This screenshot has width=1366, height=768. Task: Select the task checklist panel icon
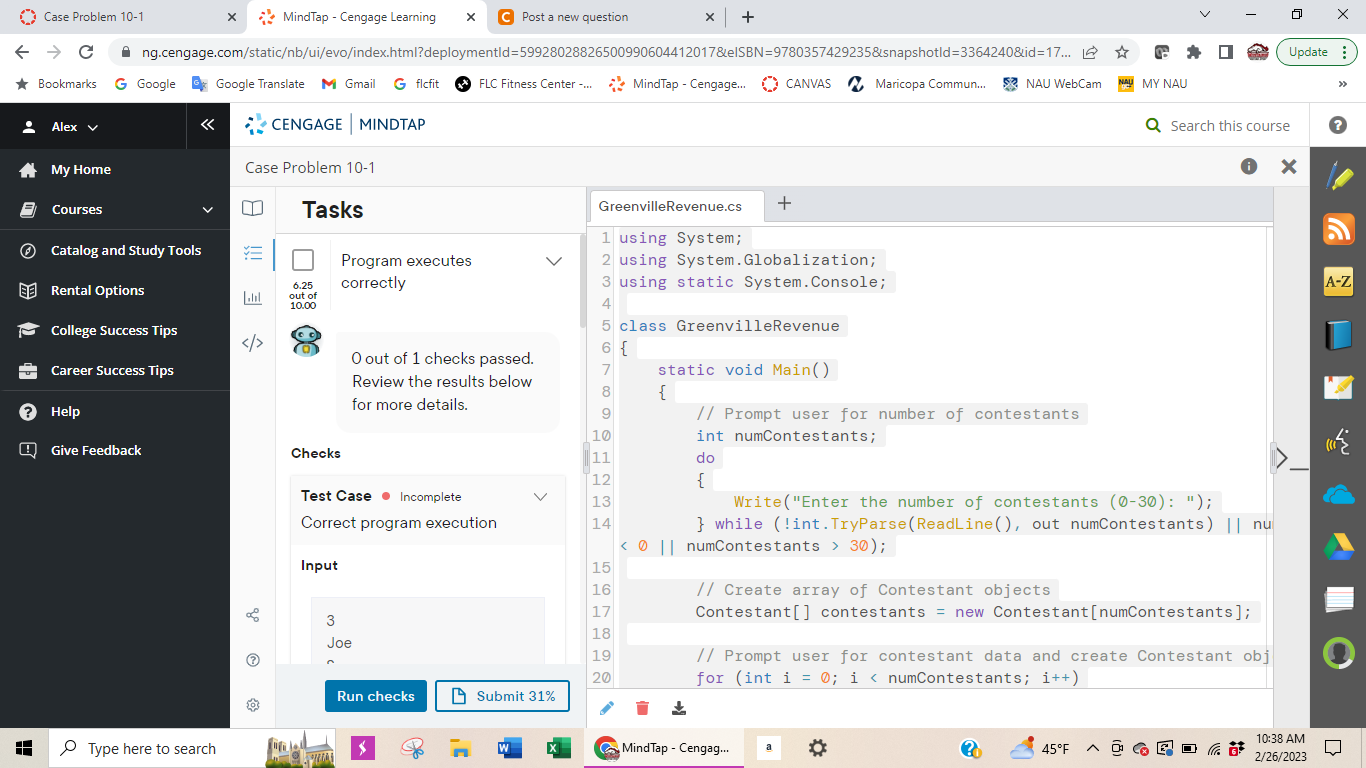point(253,254)
